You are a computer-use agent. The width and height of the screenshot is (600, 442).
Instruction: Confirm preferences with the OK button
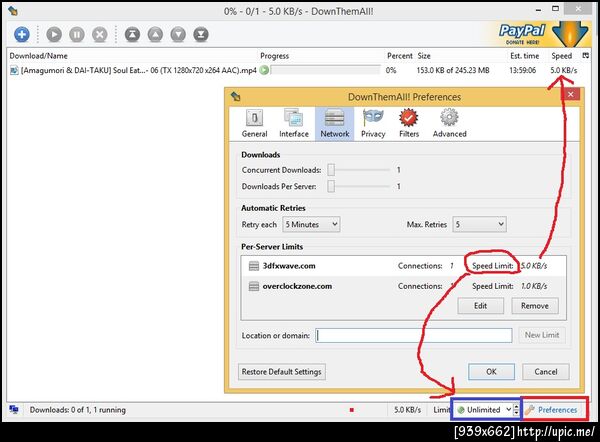tap(491, 372)
